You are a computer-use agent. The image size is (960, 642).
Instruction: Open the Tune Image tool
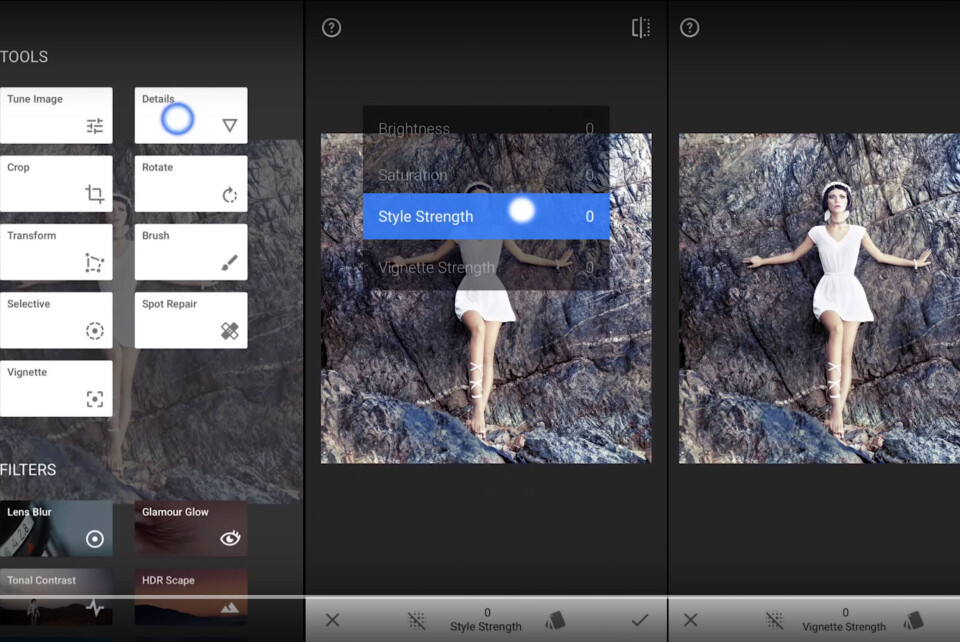pyautogui.click(x=56, y=115)
